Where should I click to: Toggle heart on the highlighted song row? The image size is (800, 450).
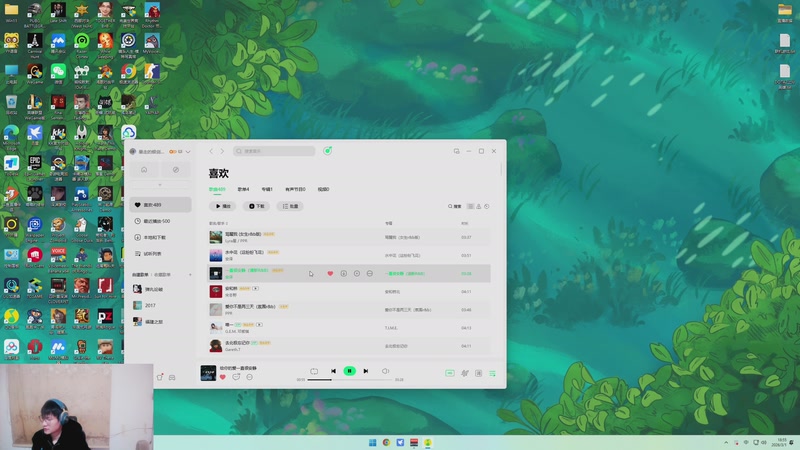pos(330,273)
